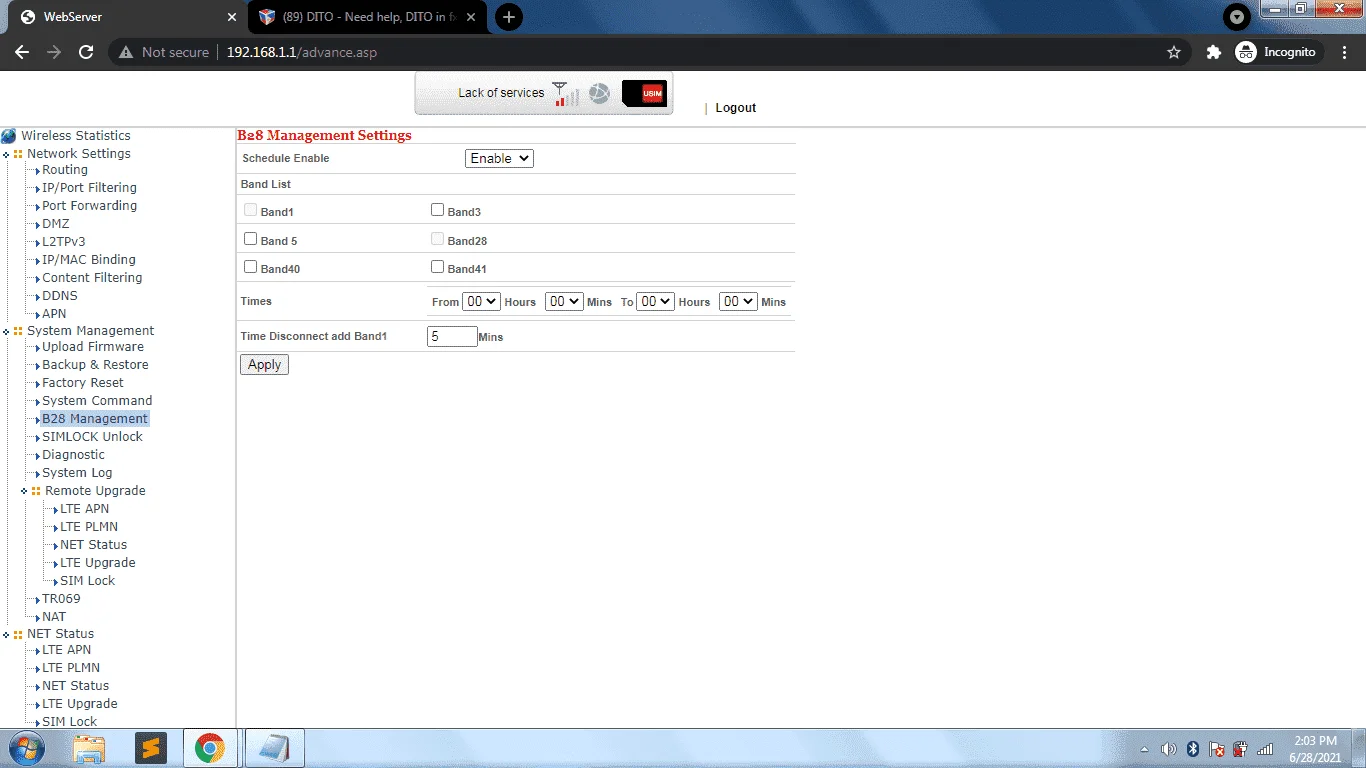Click the Apply button
This screenshot has height=768, width=1366.
[x=264, y=365]
